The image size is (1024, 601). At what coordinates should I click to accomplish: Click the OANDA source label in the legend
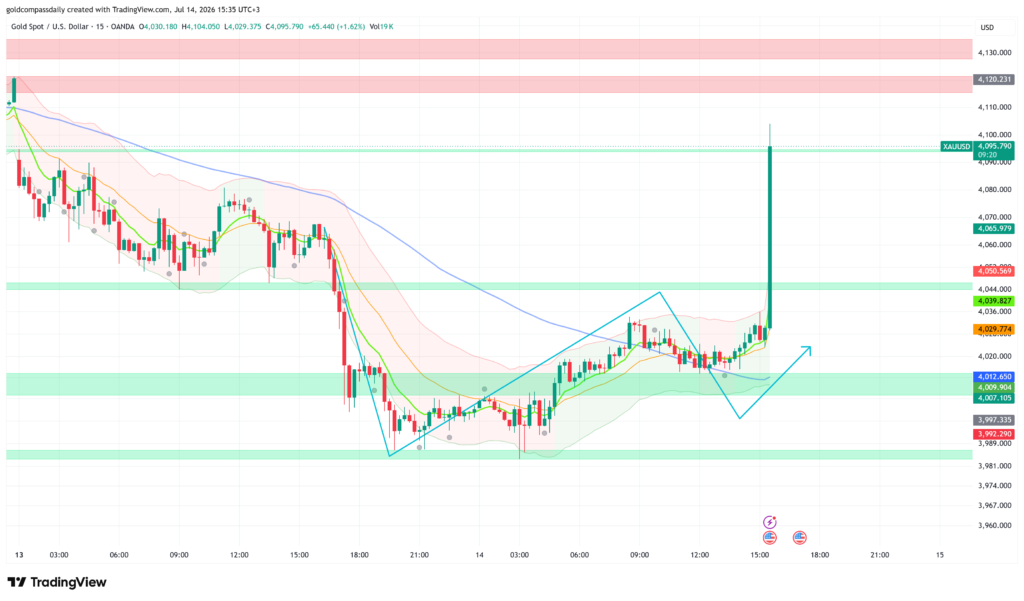[x=123, y=27]
